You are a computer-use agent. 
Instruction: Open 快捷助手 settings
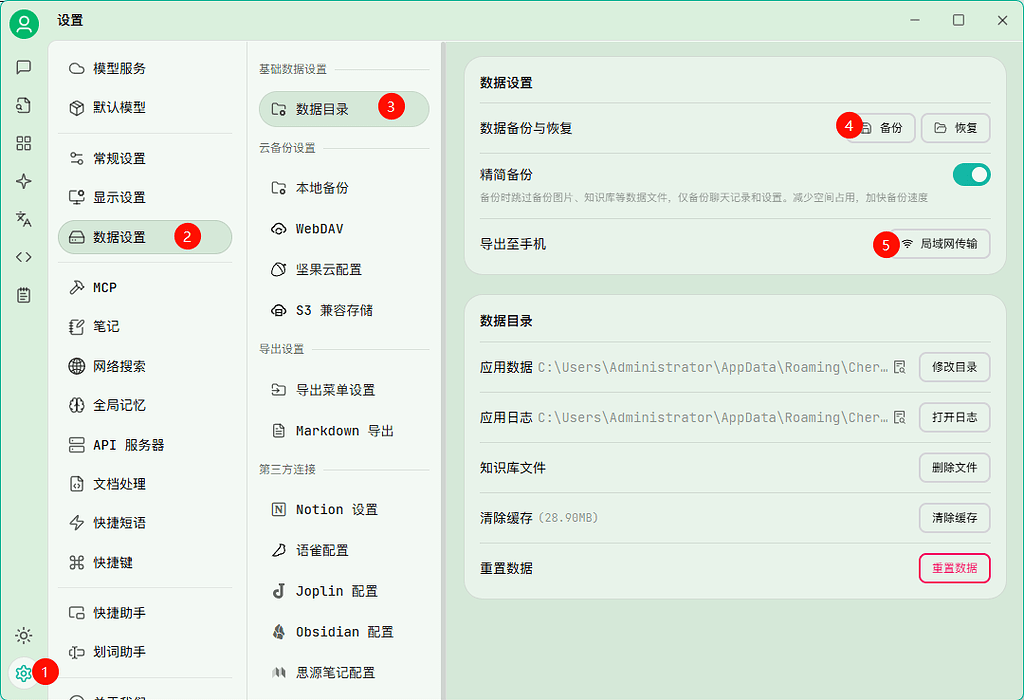click(145, 613)
